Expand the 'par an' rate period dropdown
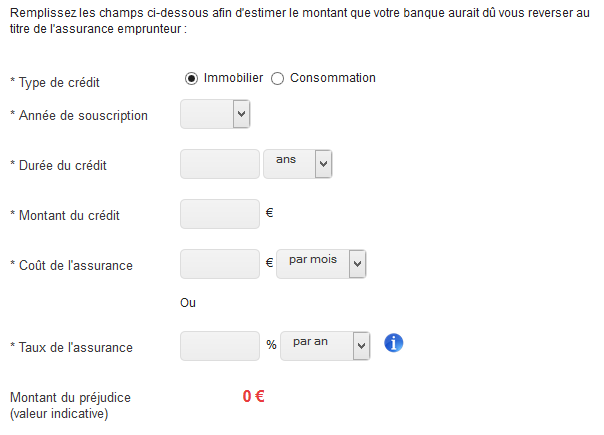This screenshot has height=435, width=604. (327, 346)
